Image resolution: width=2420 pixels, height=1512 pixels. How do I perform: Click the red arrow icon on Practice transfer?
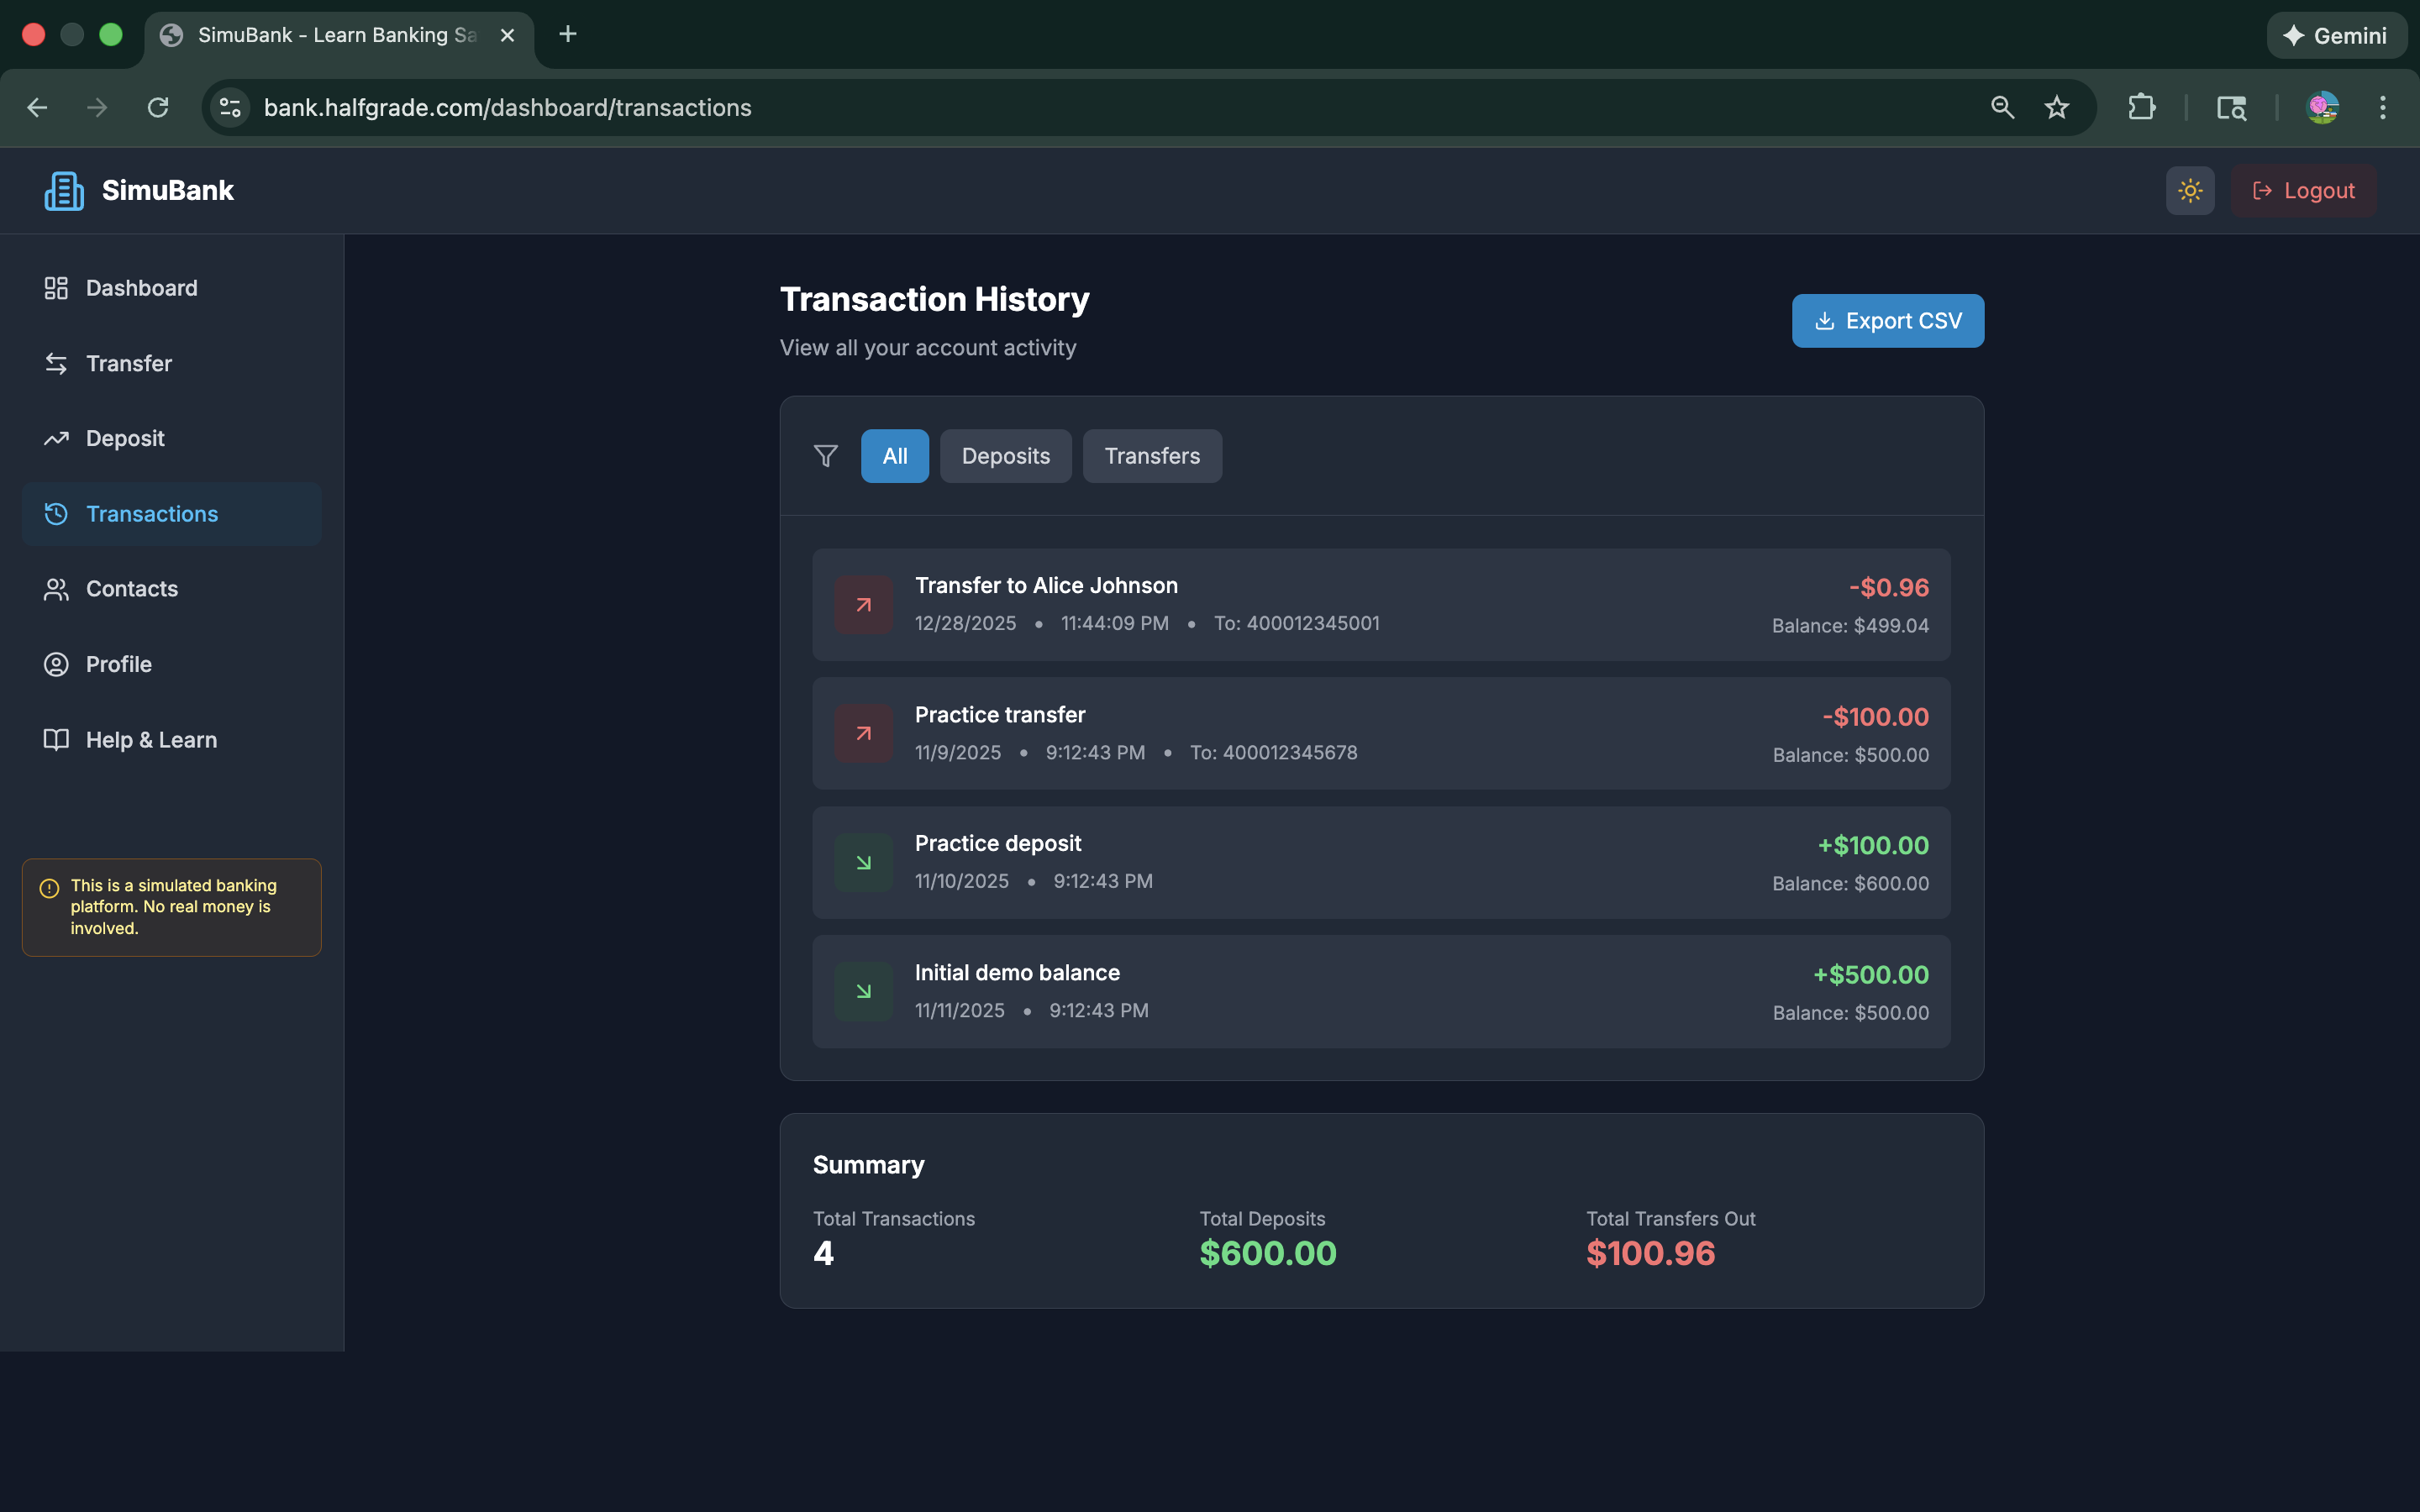[x=863, y=732]
